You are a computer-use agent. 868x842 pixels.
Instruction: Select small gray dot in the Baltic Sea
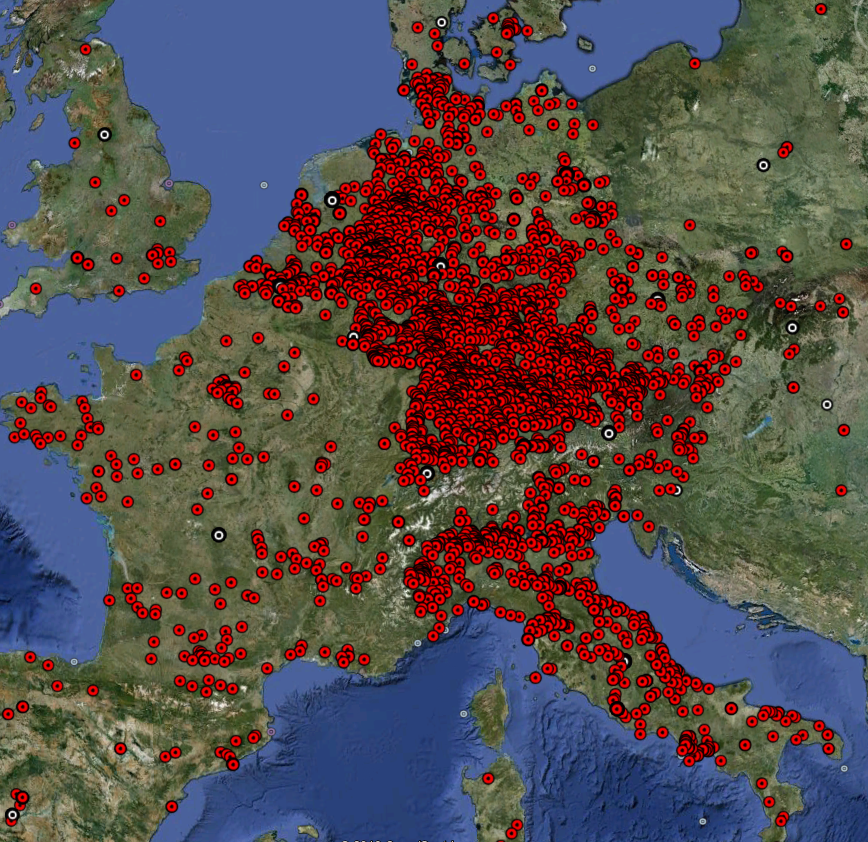click(592, 69)
